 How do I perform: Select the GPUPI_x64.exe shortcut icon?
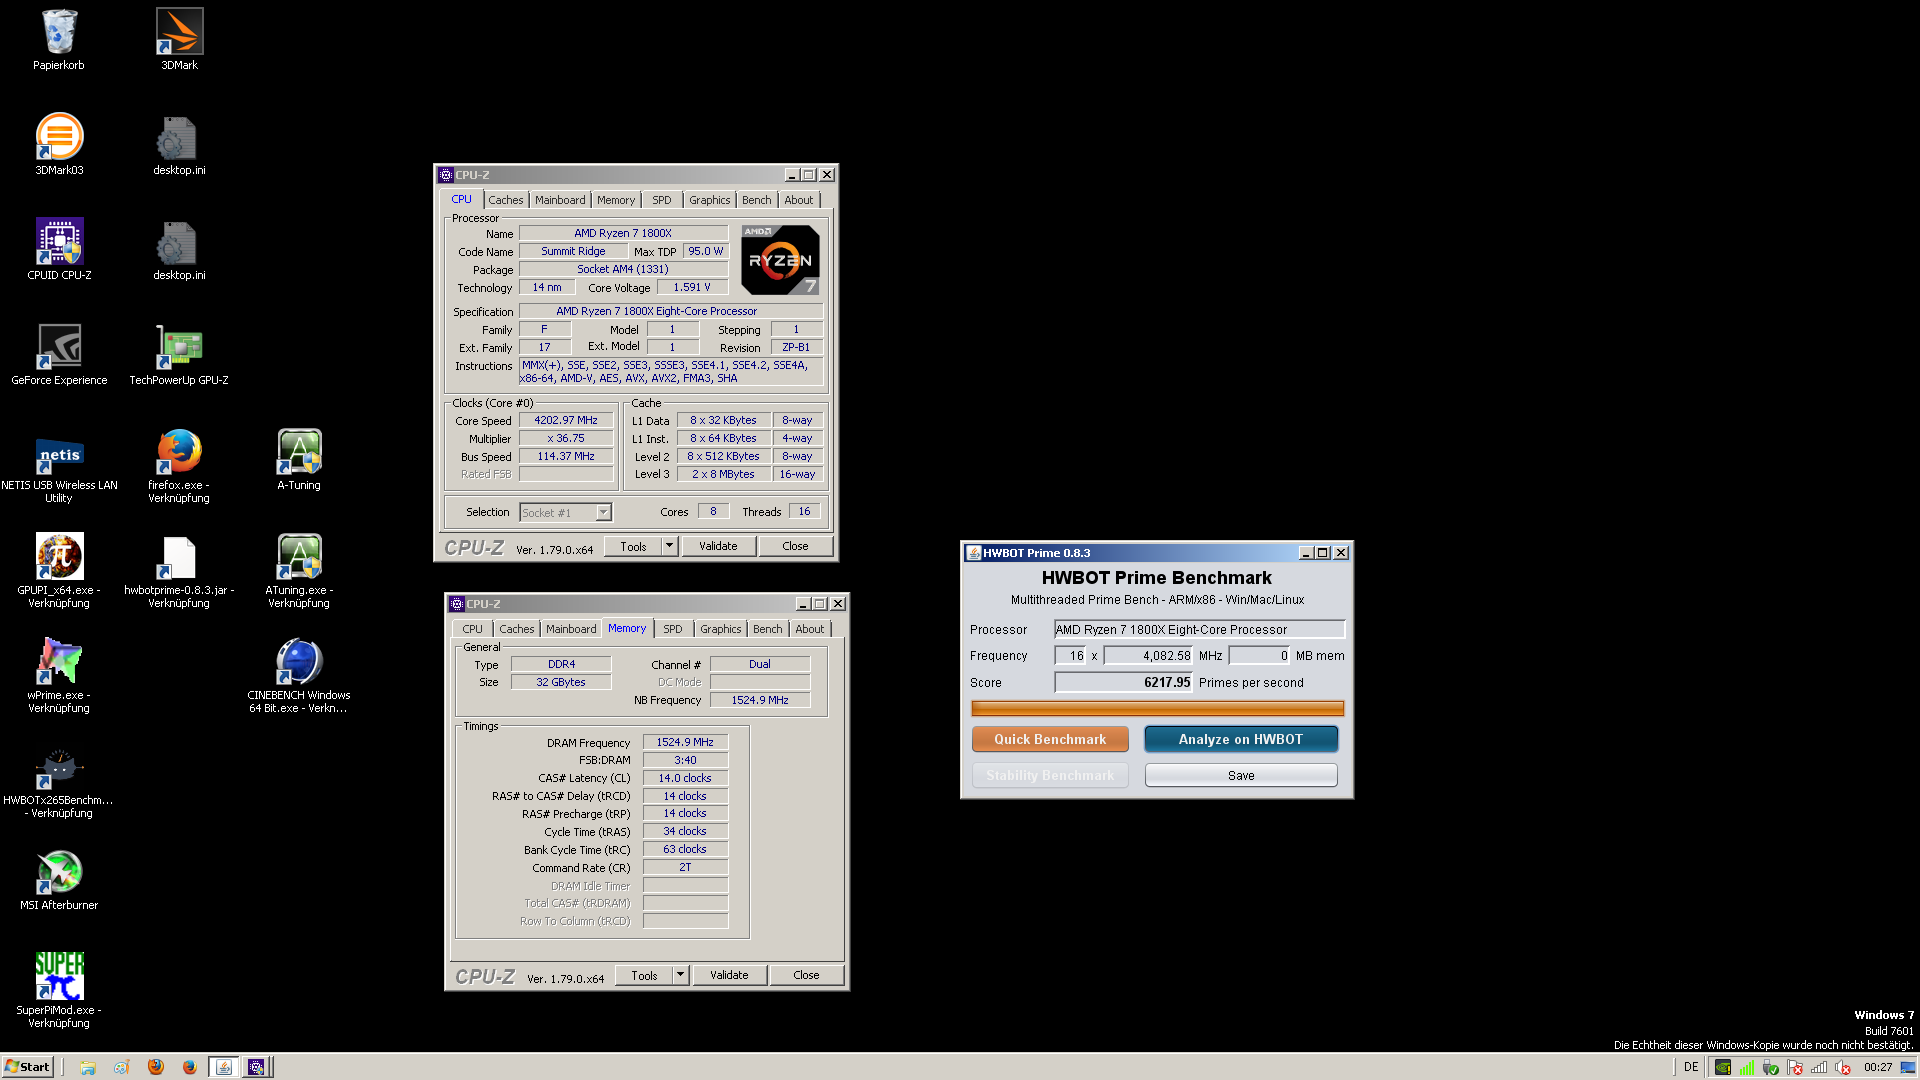[x=59, y=571]
